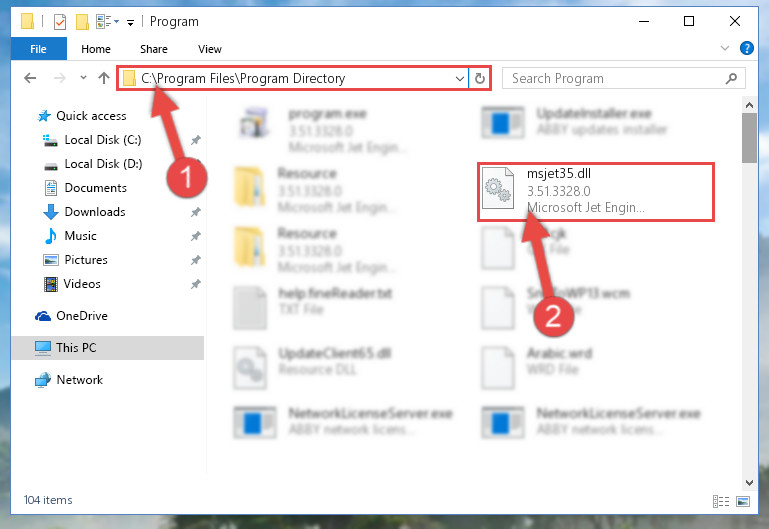The image size is (769, 529).
Task: Click the pin icon next to Pictures
Action: pyautogui.click(x=196, y=260)
